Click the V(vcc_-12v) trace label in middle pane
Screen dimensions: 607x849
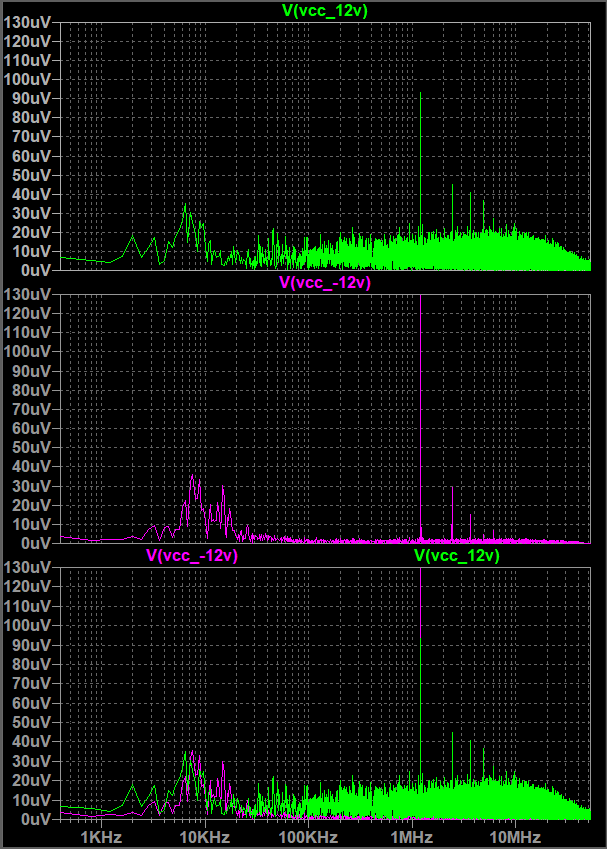click(x=325, y=282)
